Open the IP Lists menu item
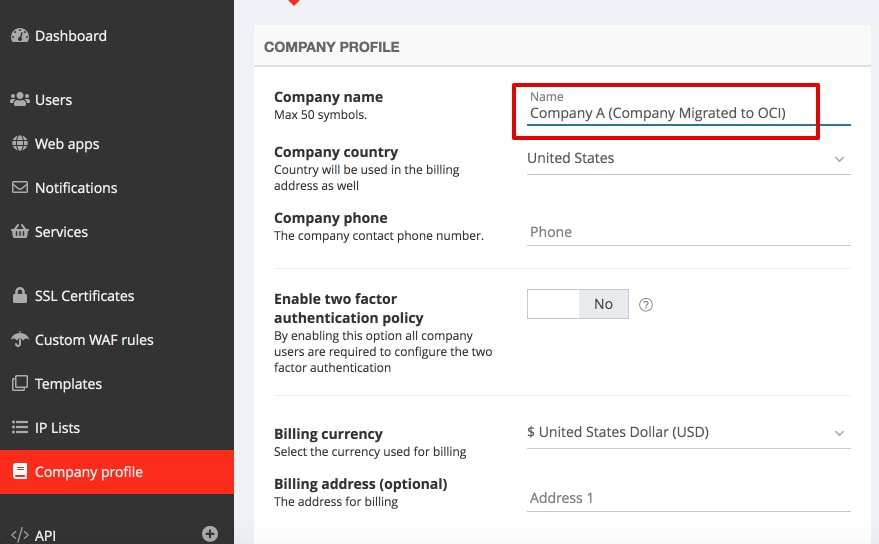Image resolution: width=879 pixels, height=544 pixels. 57,428
